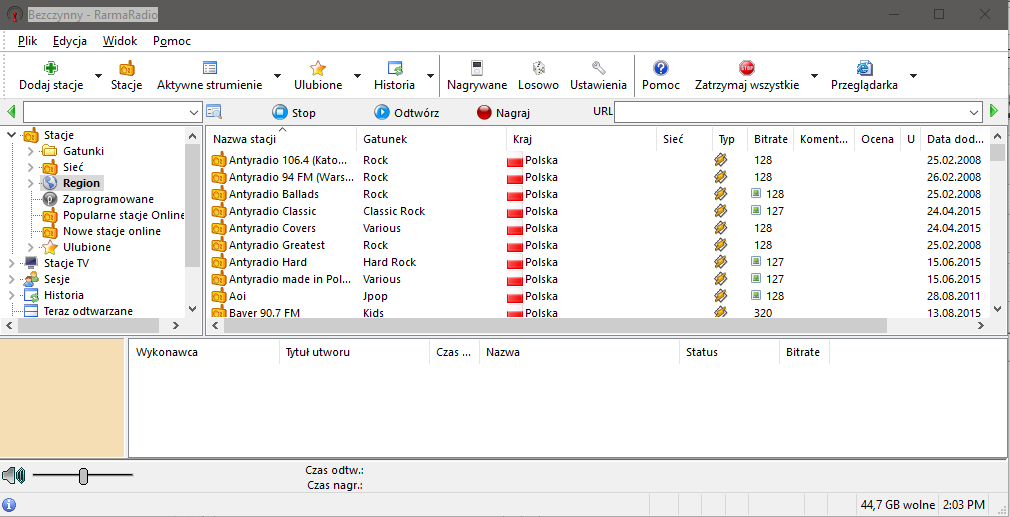Pick a random station with Losowo
Image resolution: width=1010 pixels, height=517 pixels.
pyautogui.click(x=538, y=76)
